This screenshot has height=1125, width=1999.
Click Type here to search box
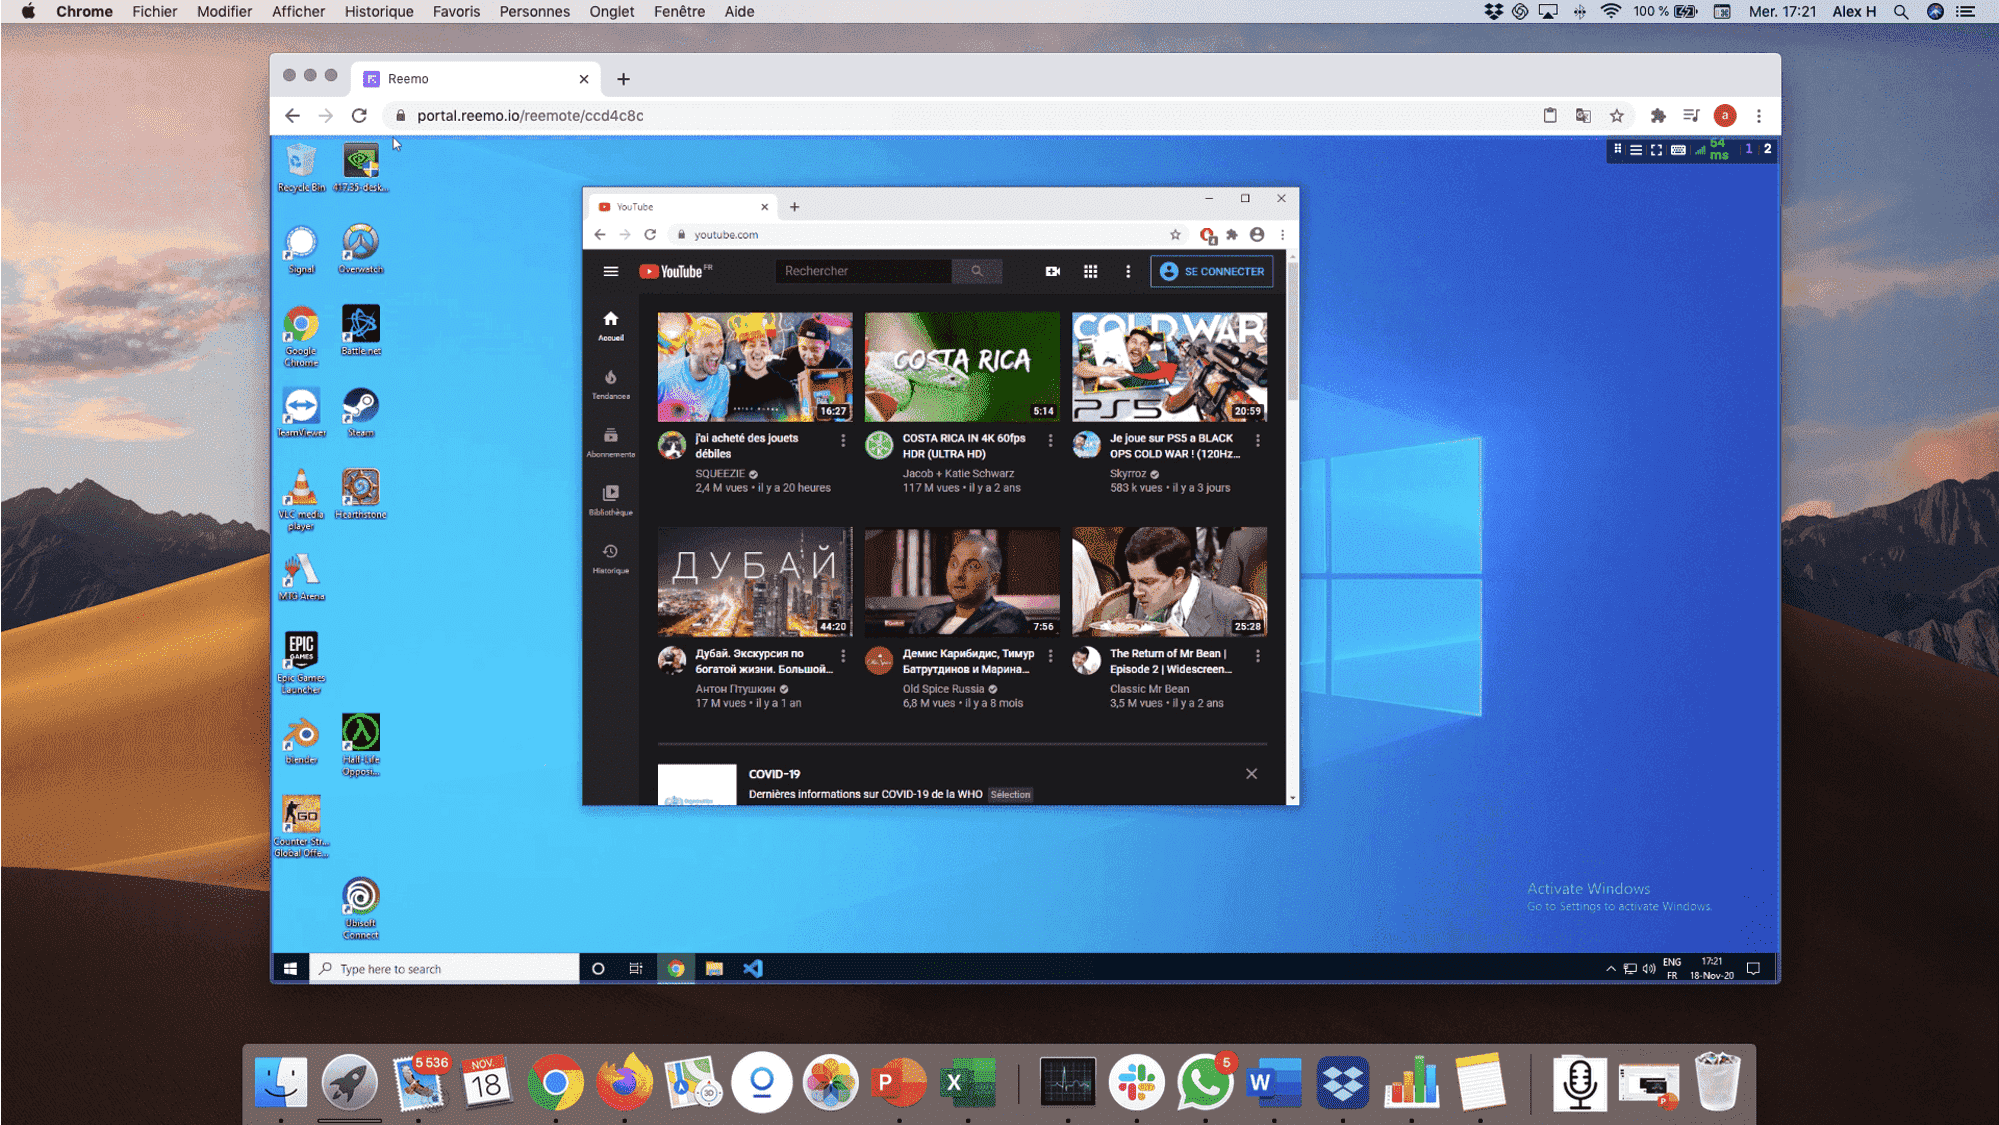[x=445, y=968]
